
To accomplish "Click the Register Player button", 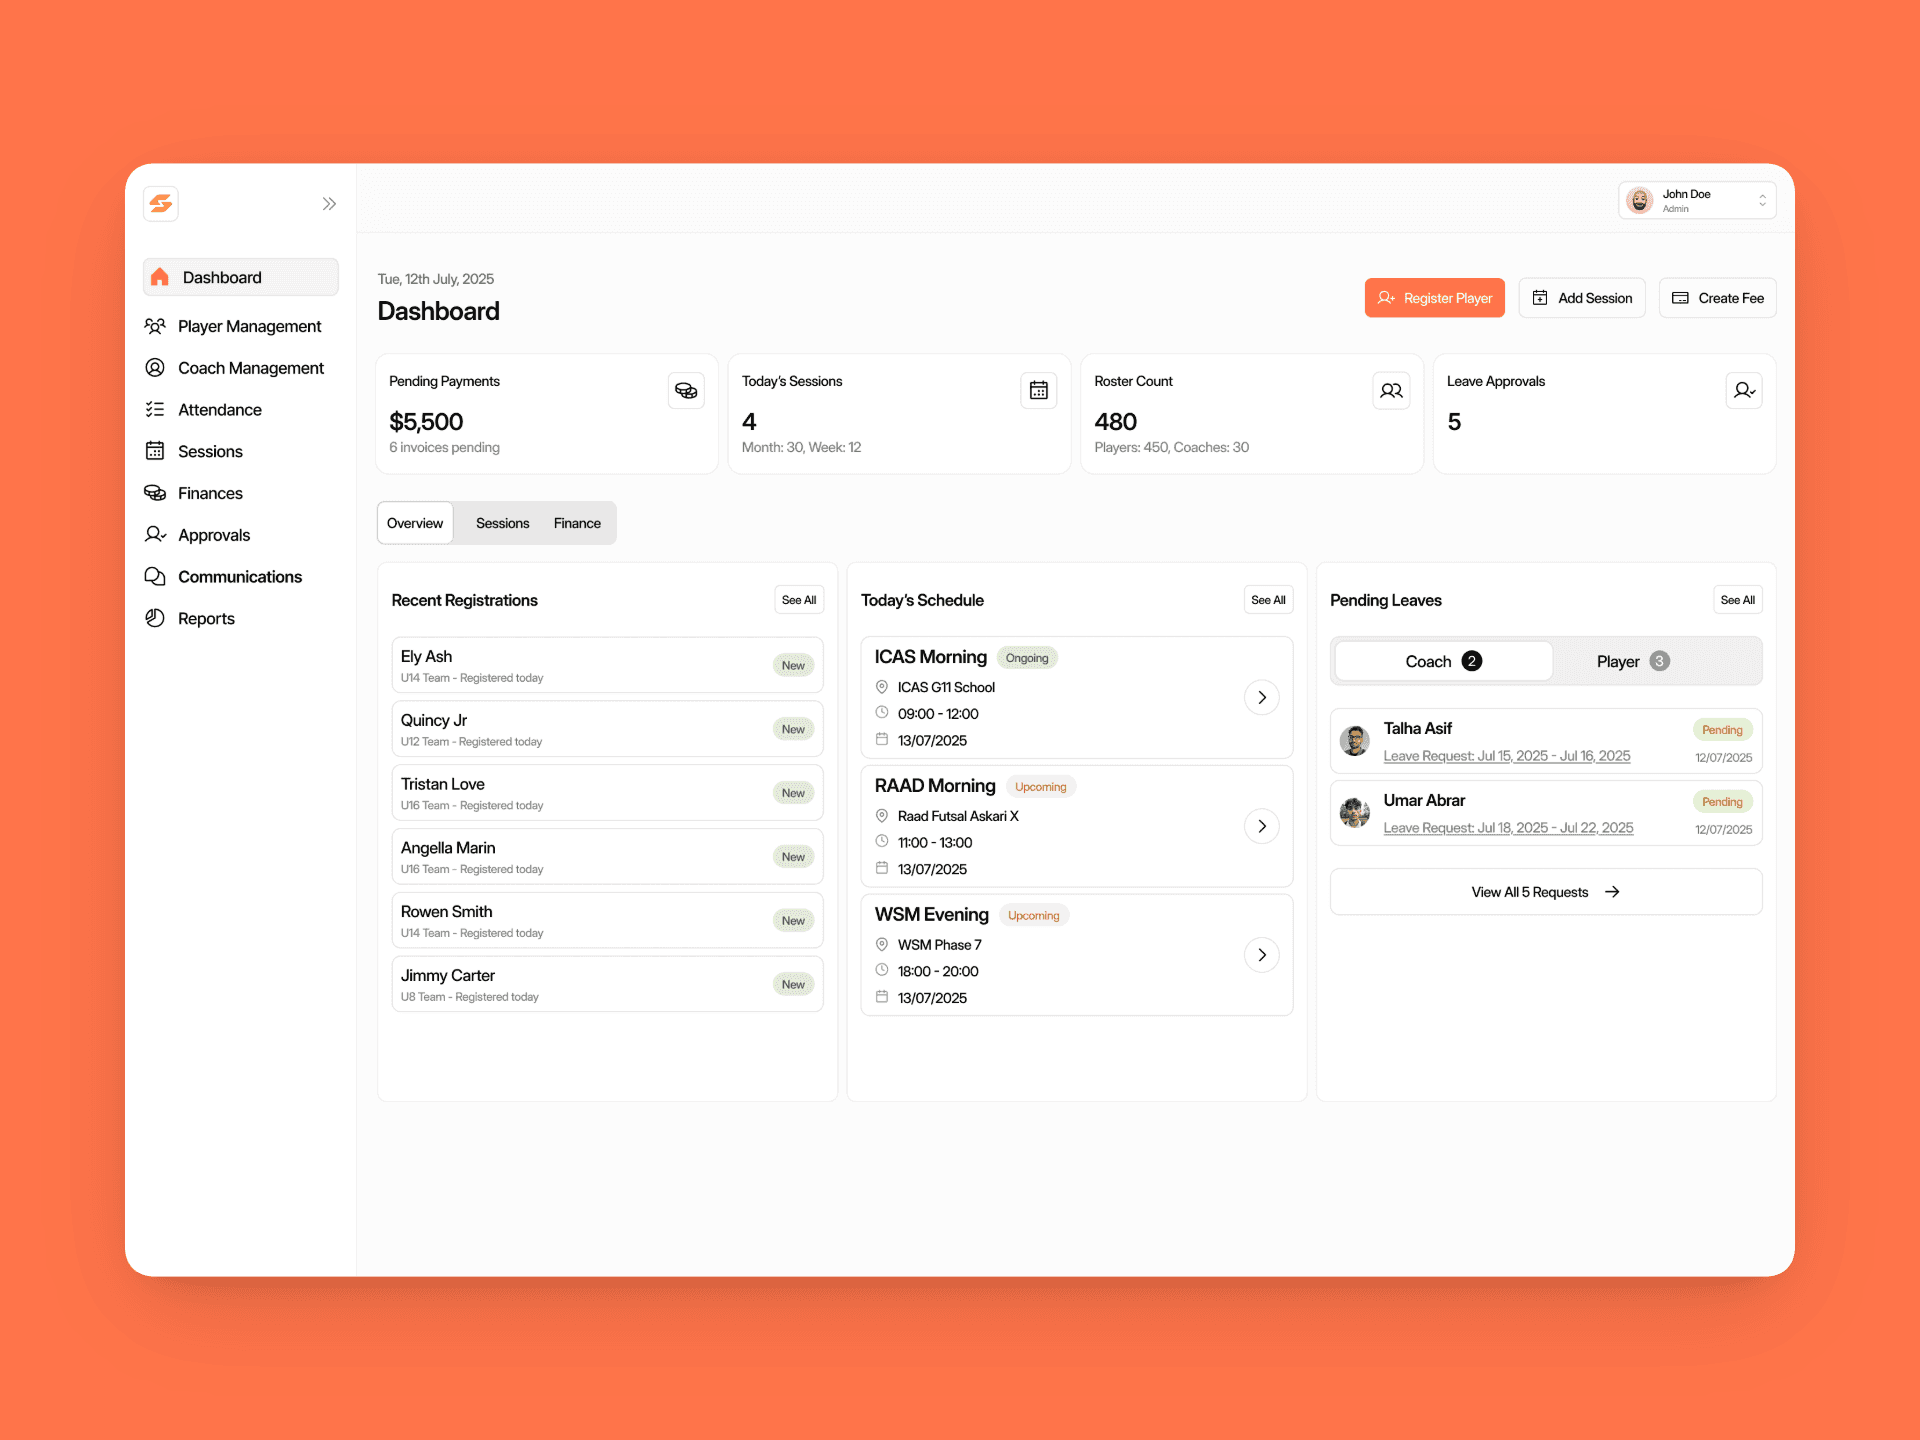I will [x=1434, y=298].
